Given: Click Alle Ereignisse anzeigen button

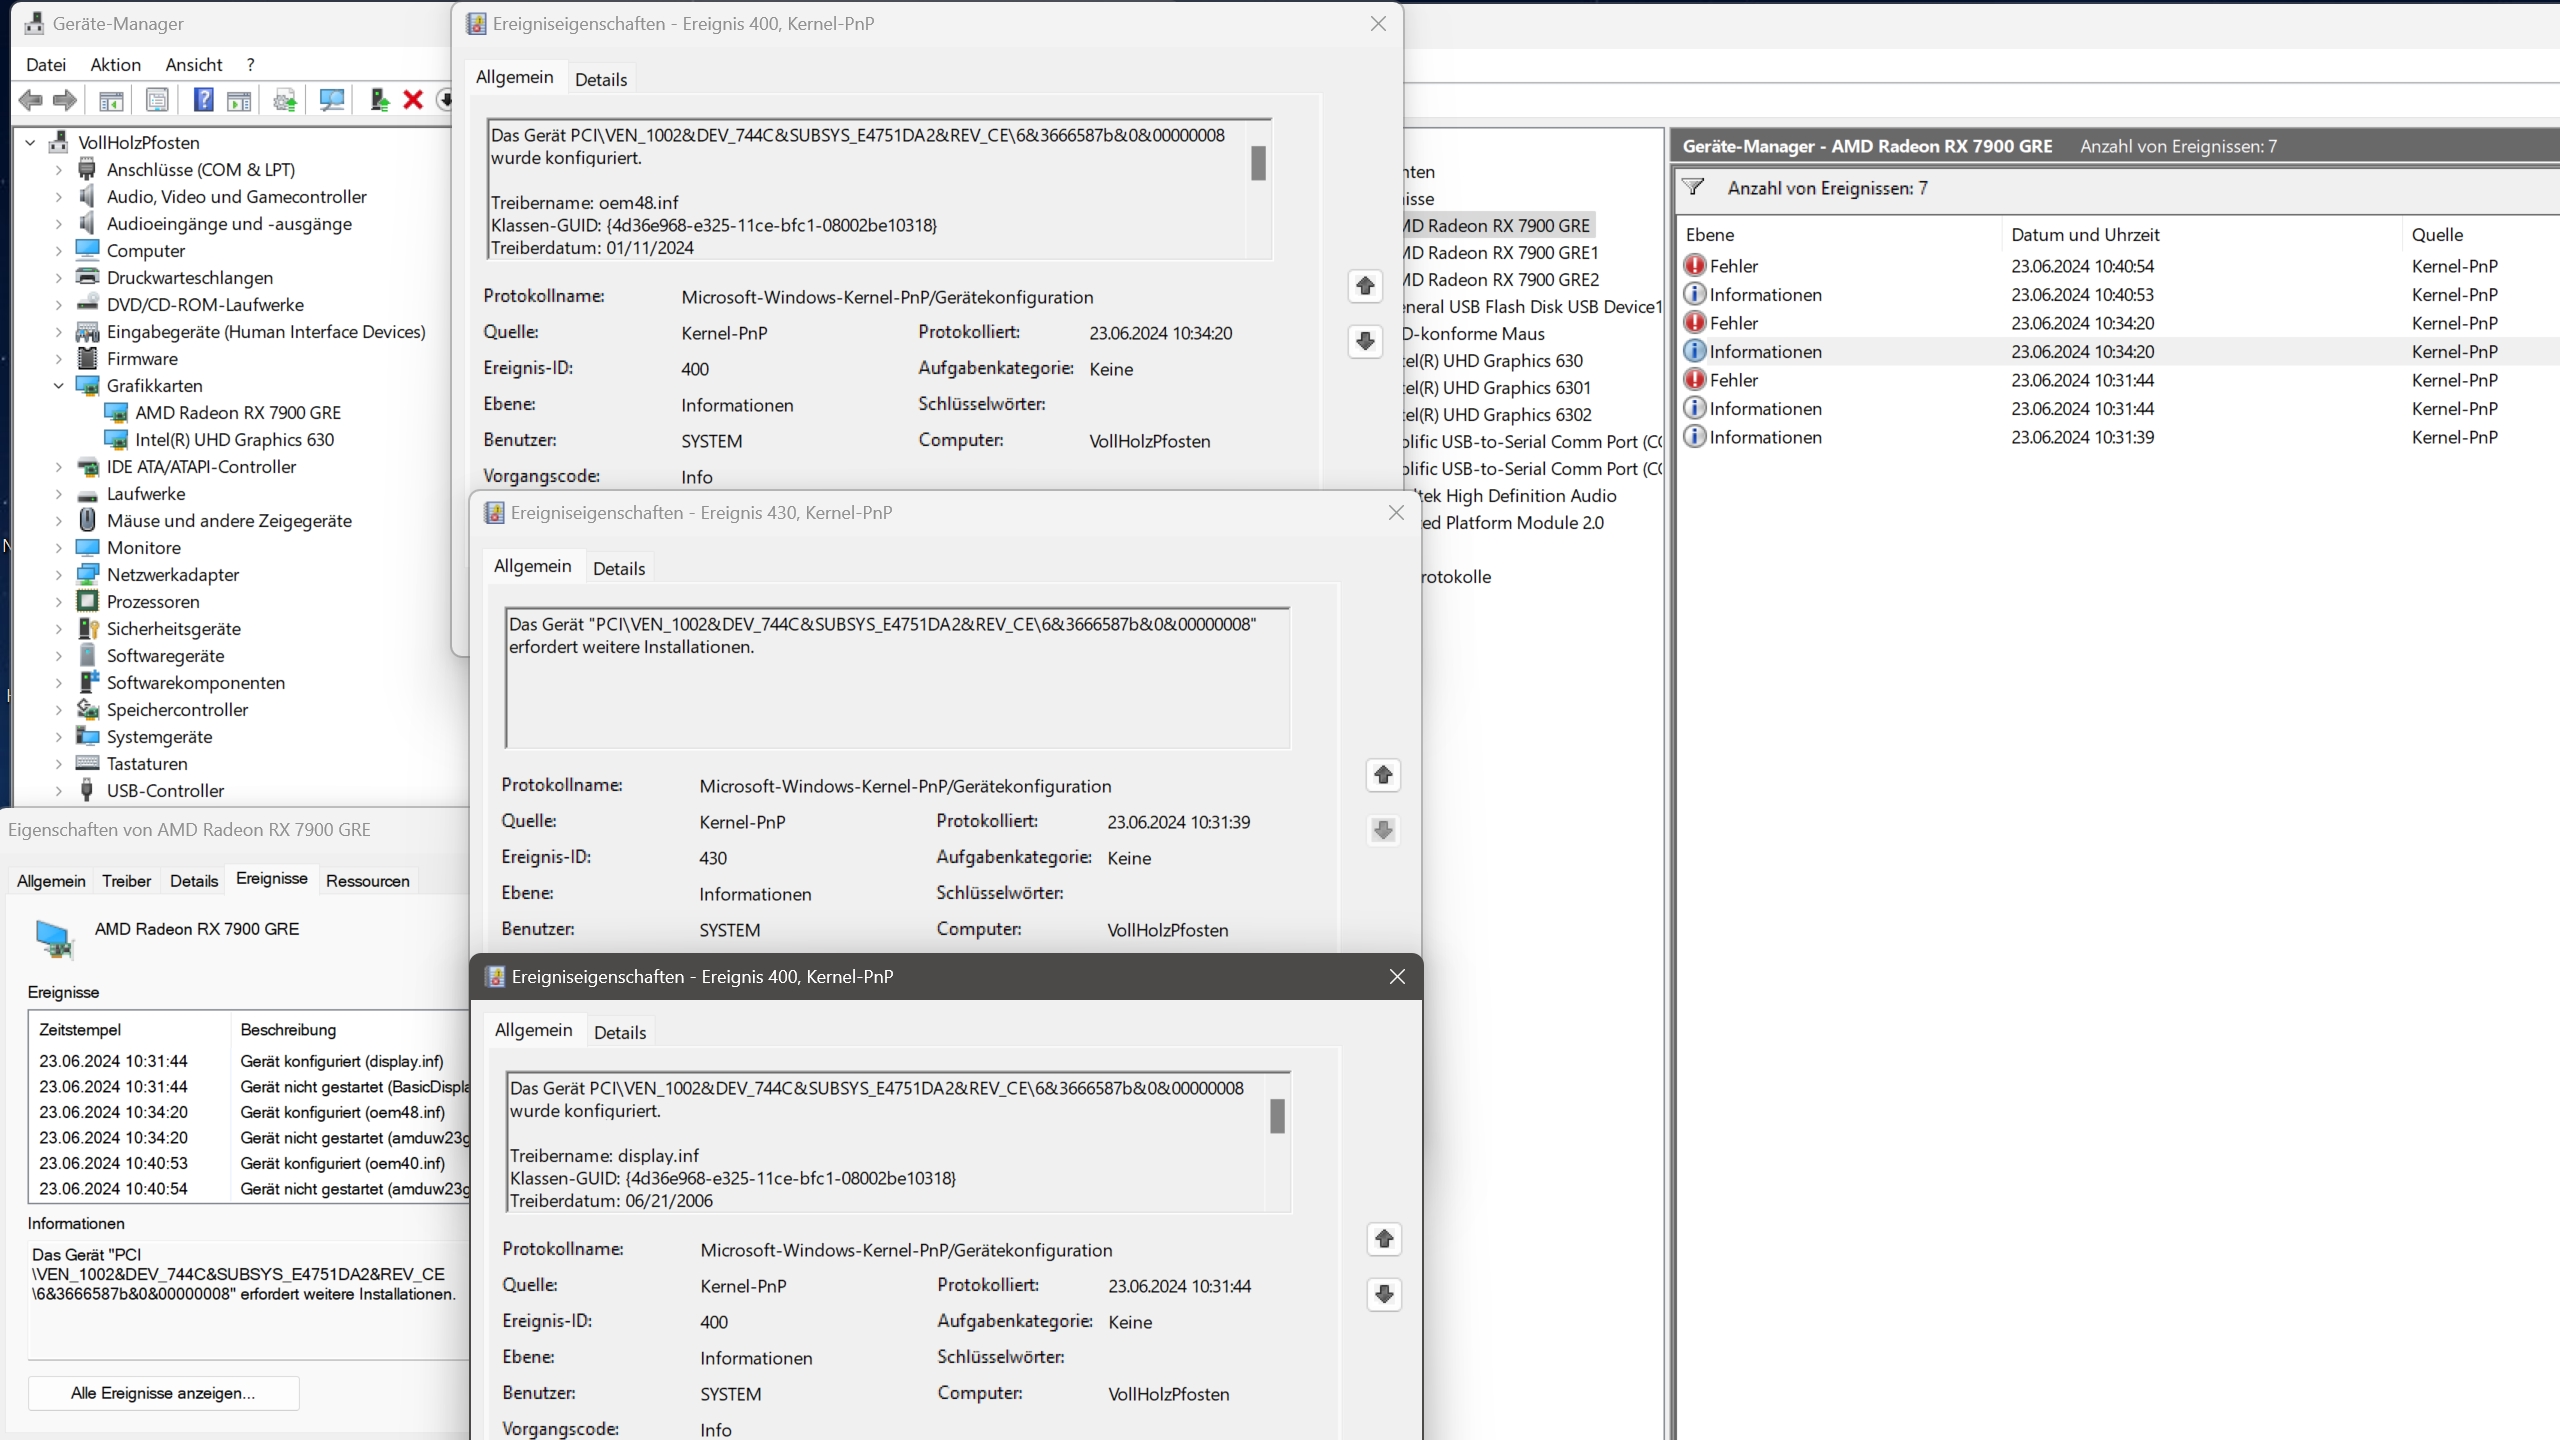Looking at the screenshot, I should point(163,1393).
